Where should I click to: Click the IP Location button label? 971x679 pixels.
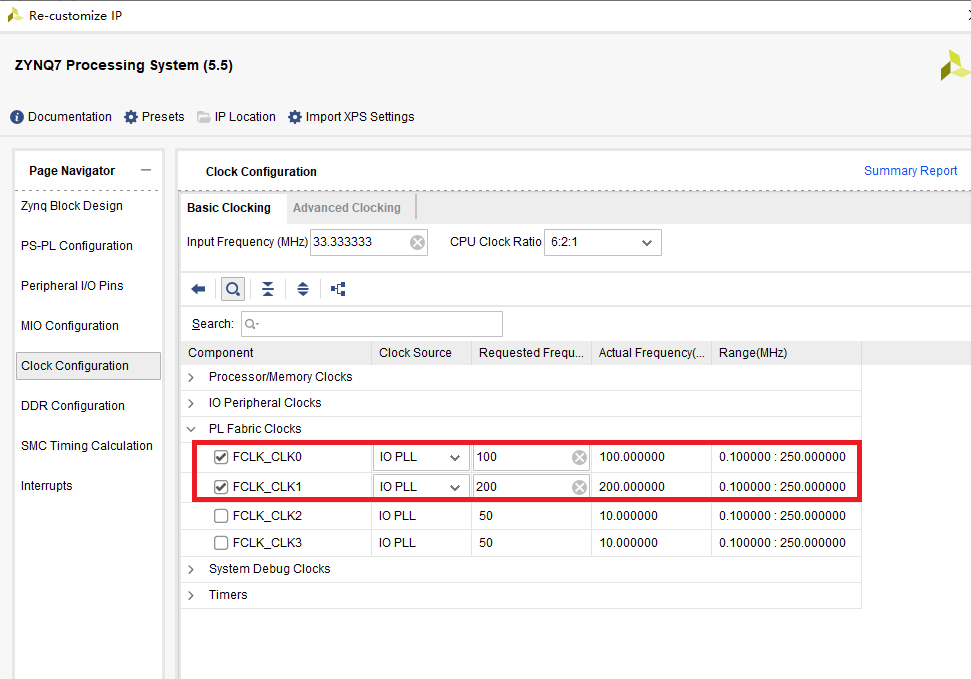245,117
